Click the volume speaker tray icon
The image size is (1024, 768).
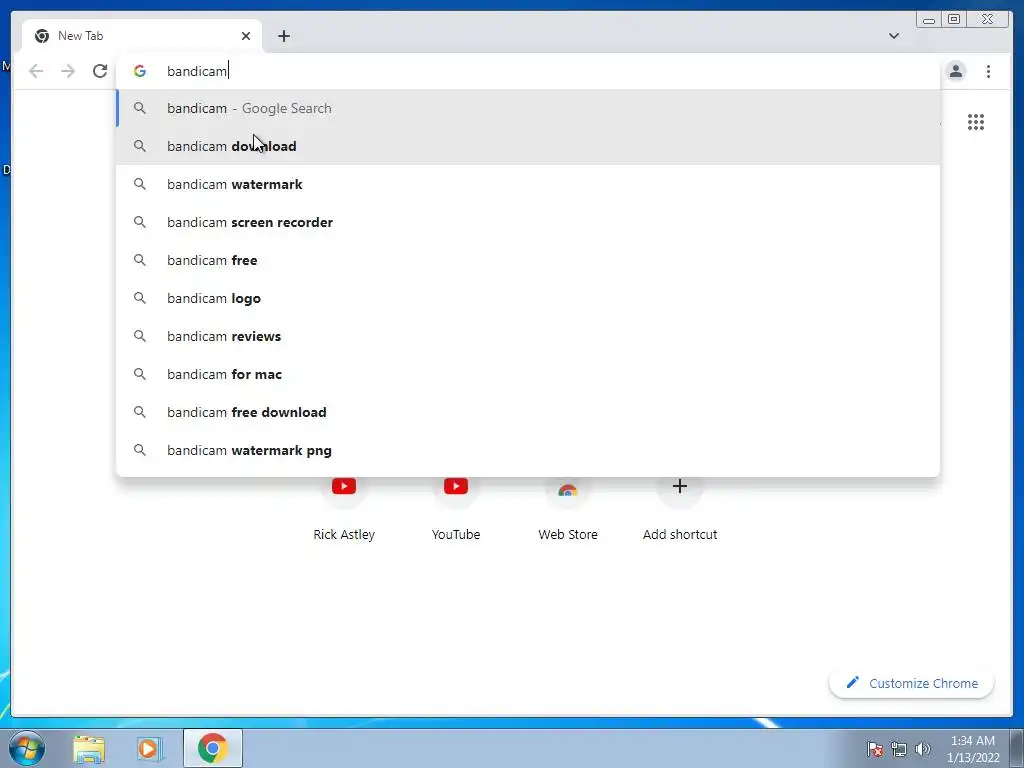coord(923,749)
